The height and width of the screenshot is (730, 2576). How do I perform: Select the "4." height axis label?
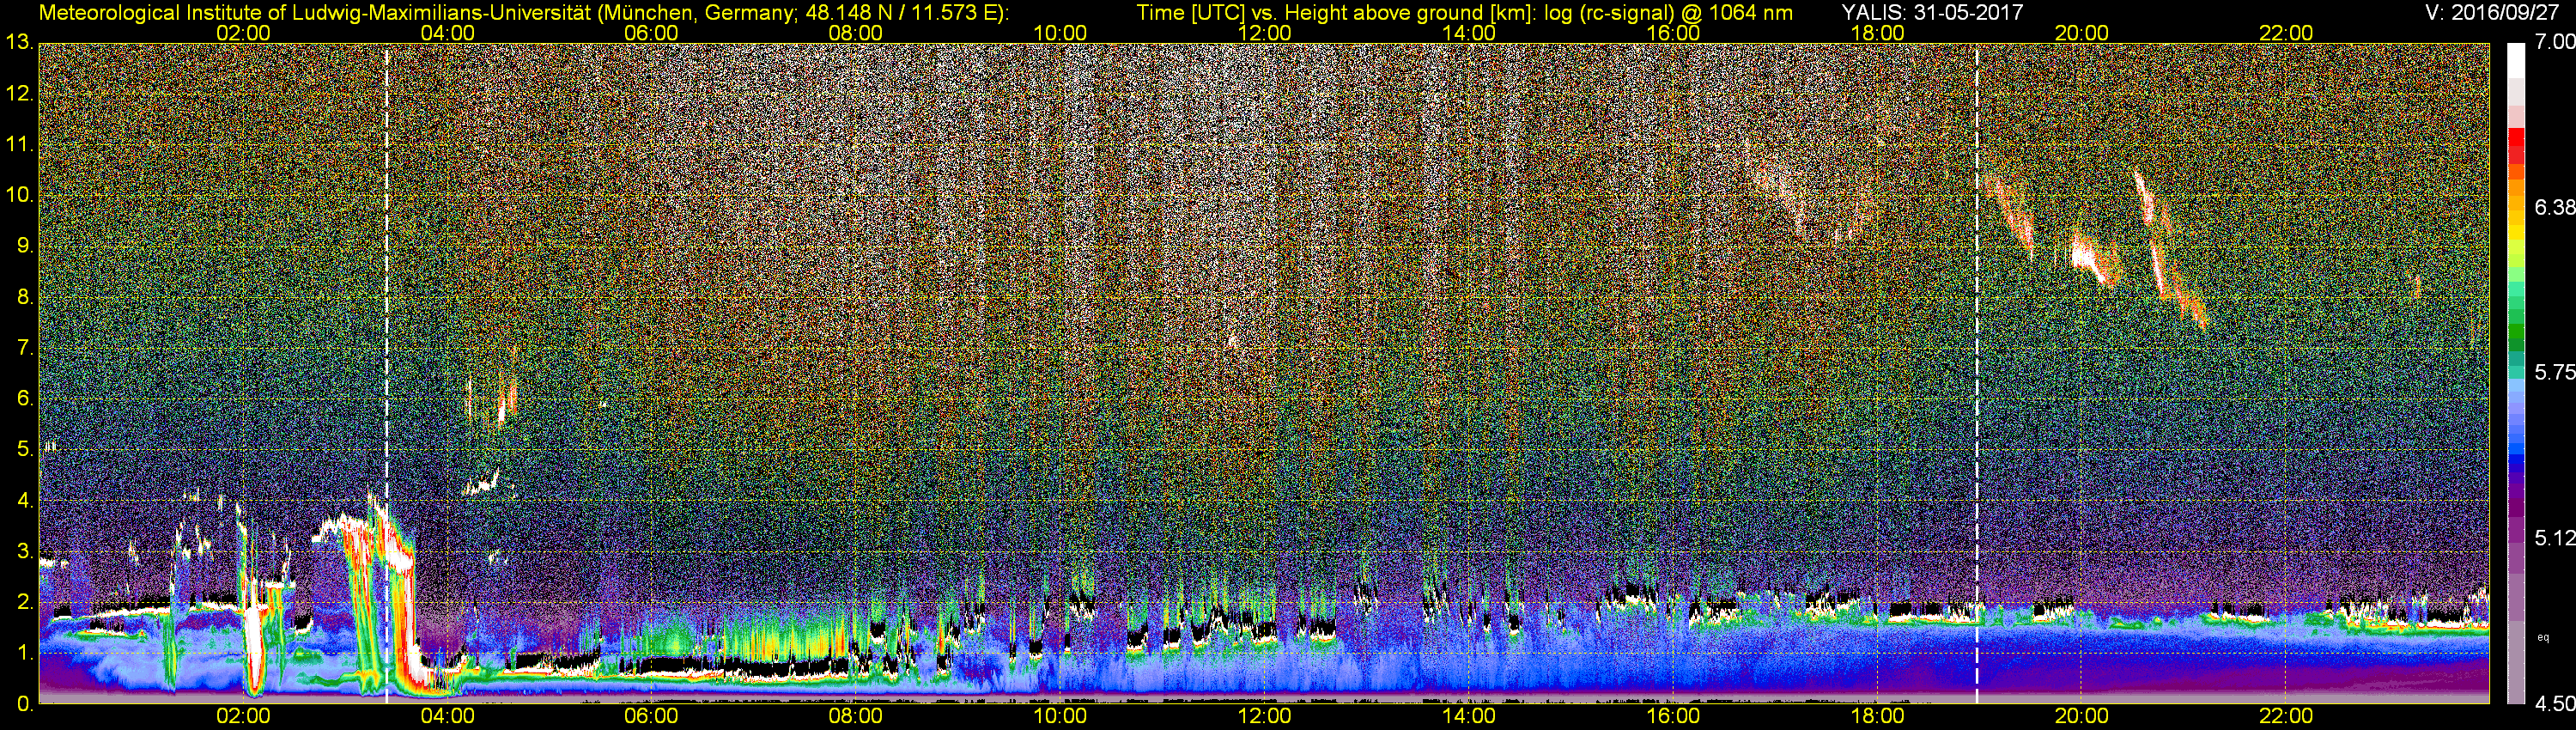[24, 501]
